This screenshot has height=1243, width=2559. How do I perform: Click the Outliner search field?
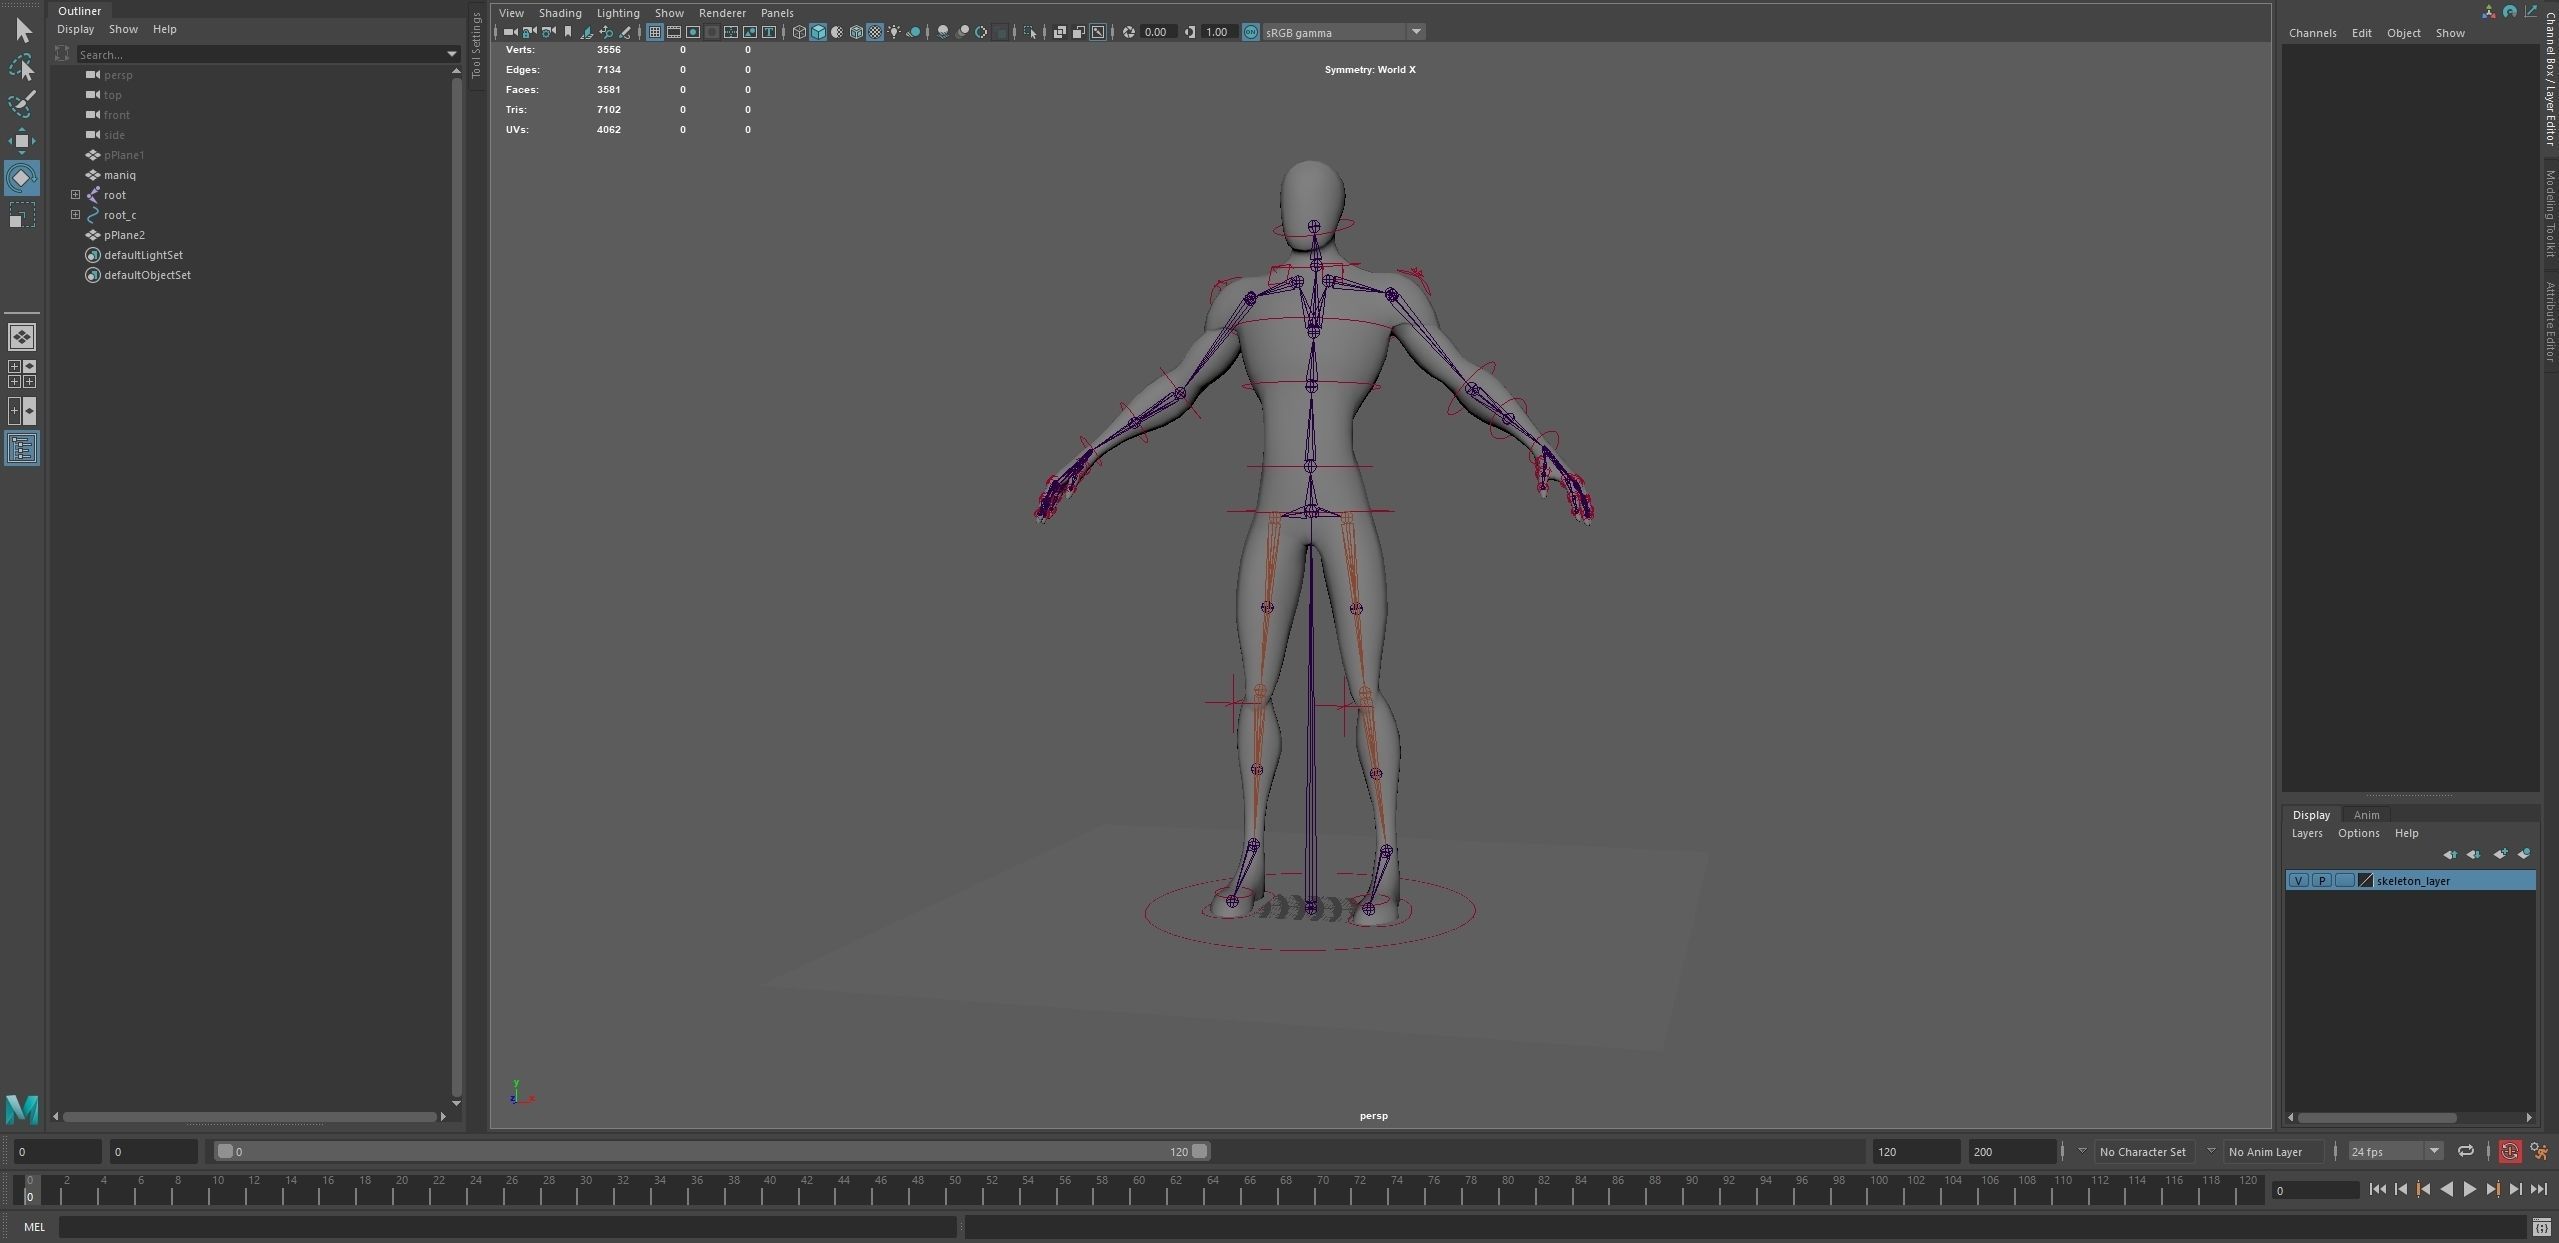point(260,54)
